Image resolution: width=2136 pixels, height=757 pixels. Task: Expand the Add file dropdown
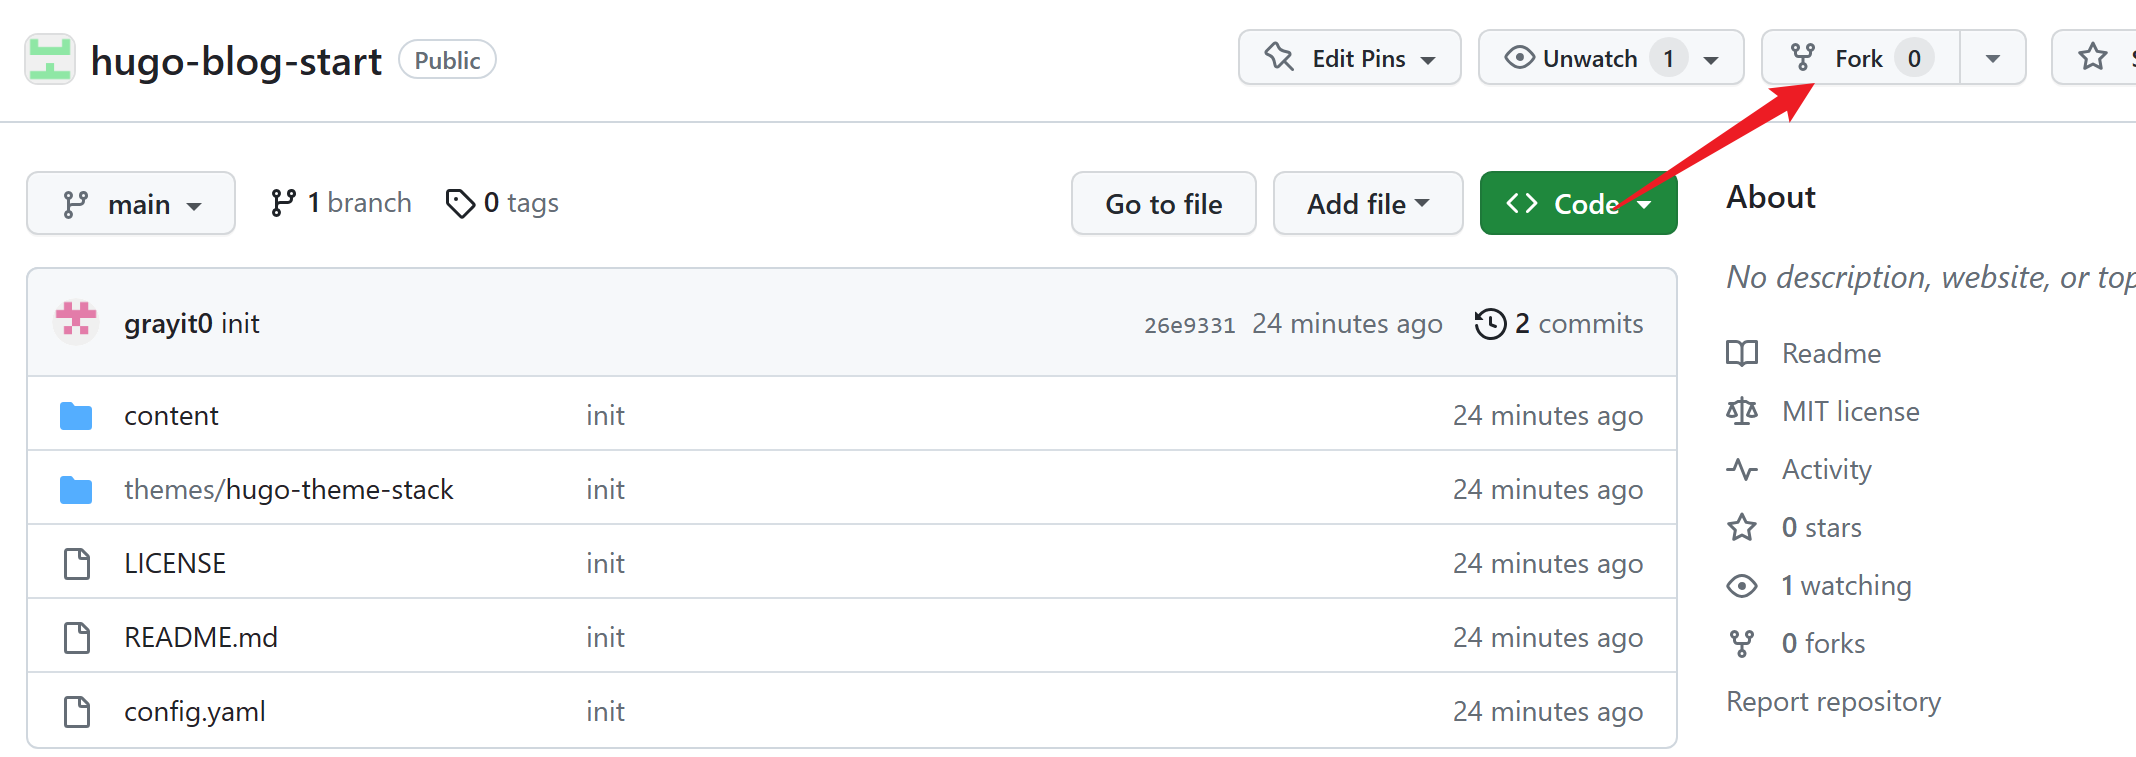click(x=1367, y=204)
